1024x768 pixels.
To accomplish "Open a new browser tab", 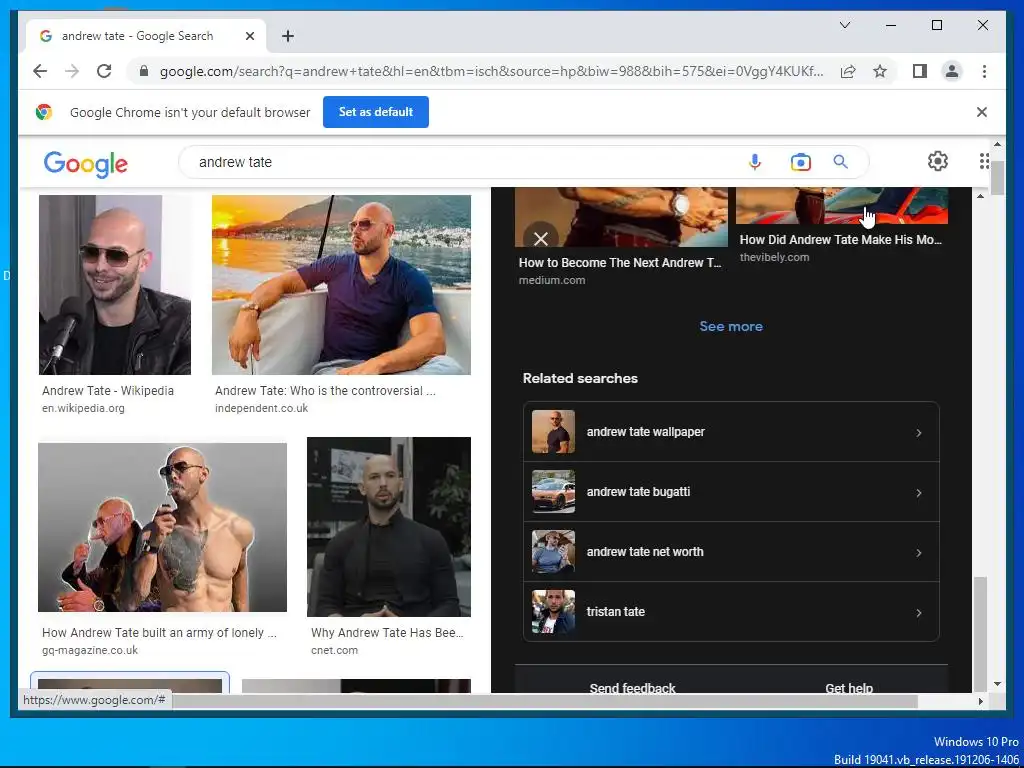I will [288, 36].
